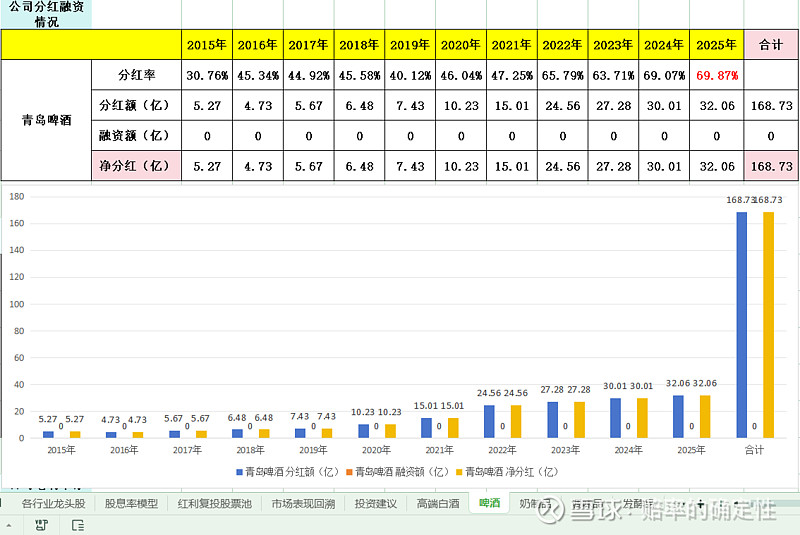The width and height of the screenshot is (800, 535).
Task: Click the tall blue 合计 bar in chart
Action: [741, 325]
